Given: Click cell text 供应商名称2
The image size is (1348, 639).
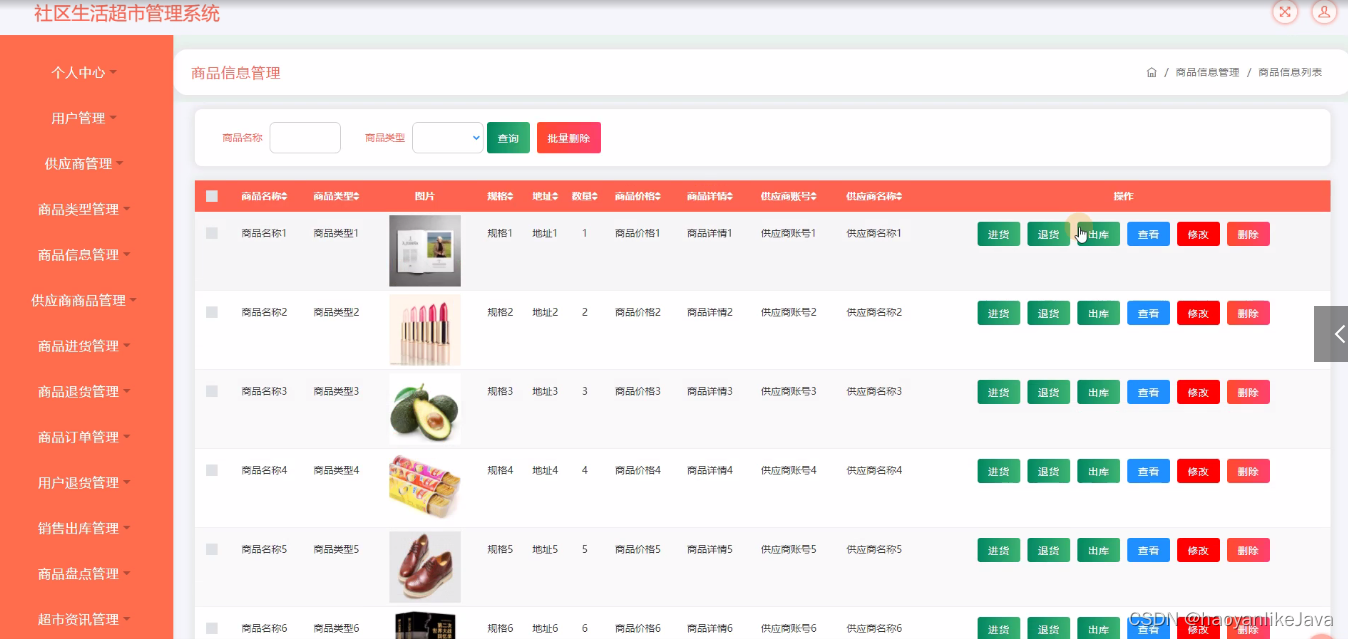Looking at the screenshot, I should click(874, 312).
